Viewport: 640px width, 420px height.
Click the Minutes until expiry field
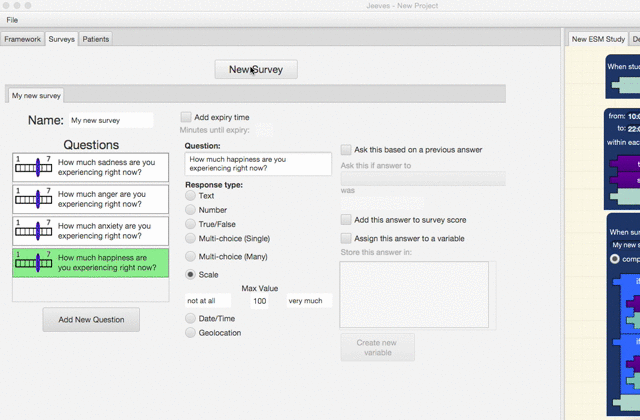coord(264,130)
